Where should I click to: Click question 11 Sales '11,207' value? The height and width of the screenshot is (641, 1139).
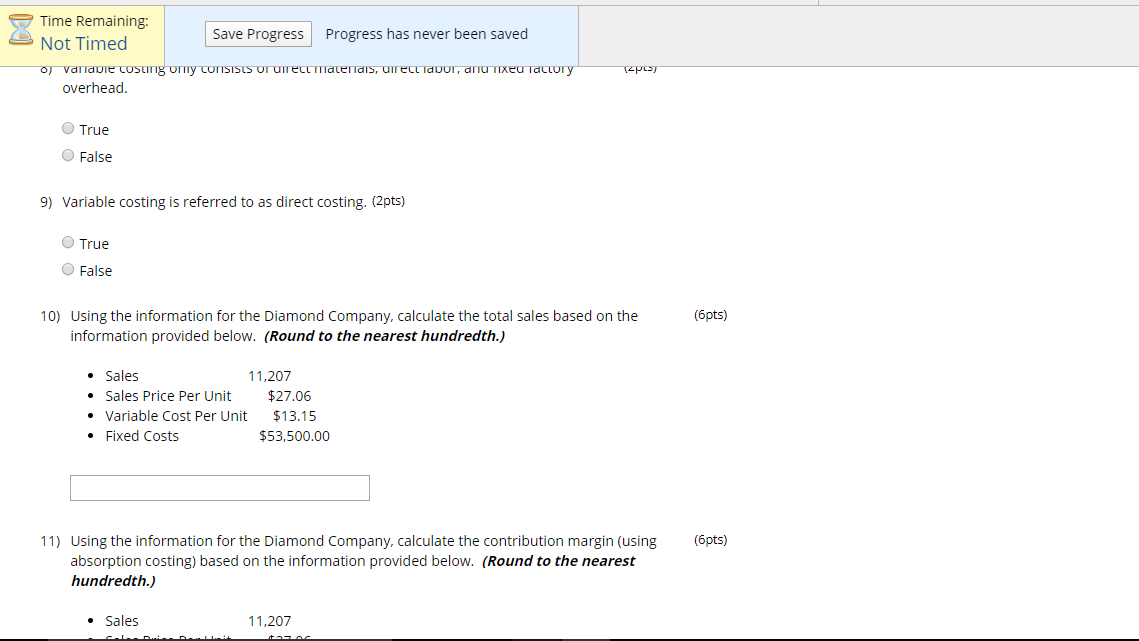[269, 621]
